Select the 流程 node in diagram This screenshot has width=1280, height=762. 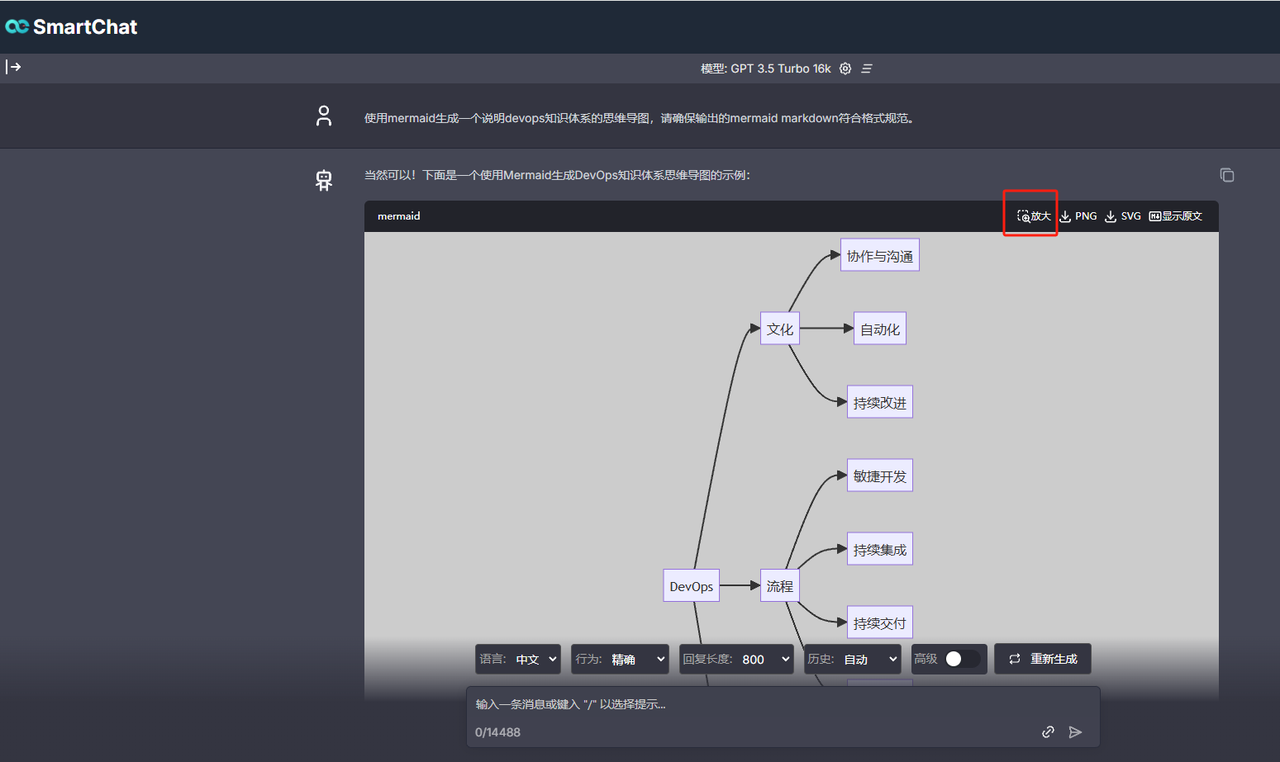pos(779,586)
